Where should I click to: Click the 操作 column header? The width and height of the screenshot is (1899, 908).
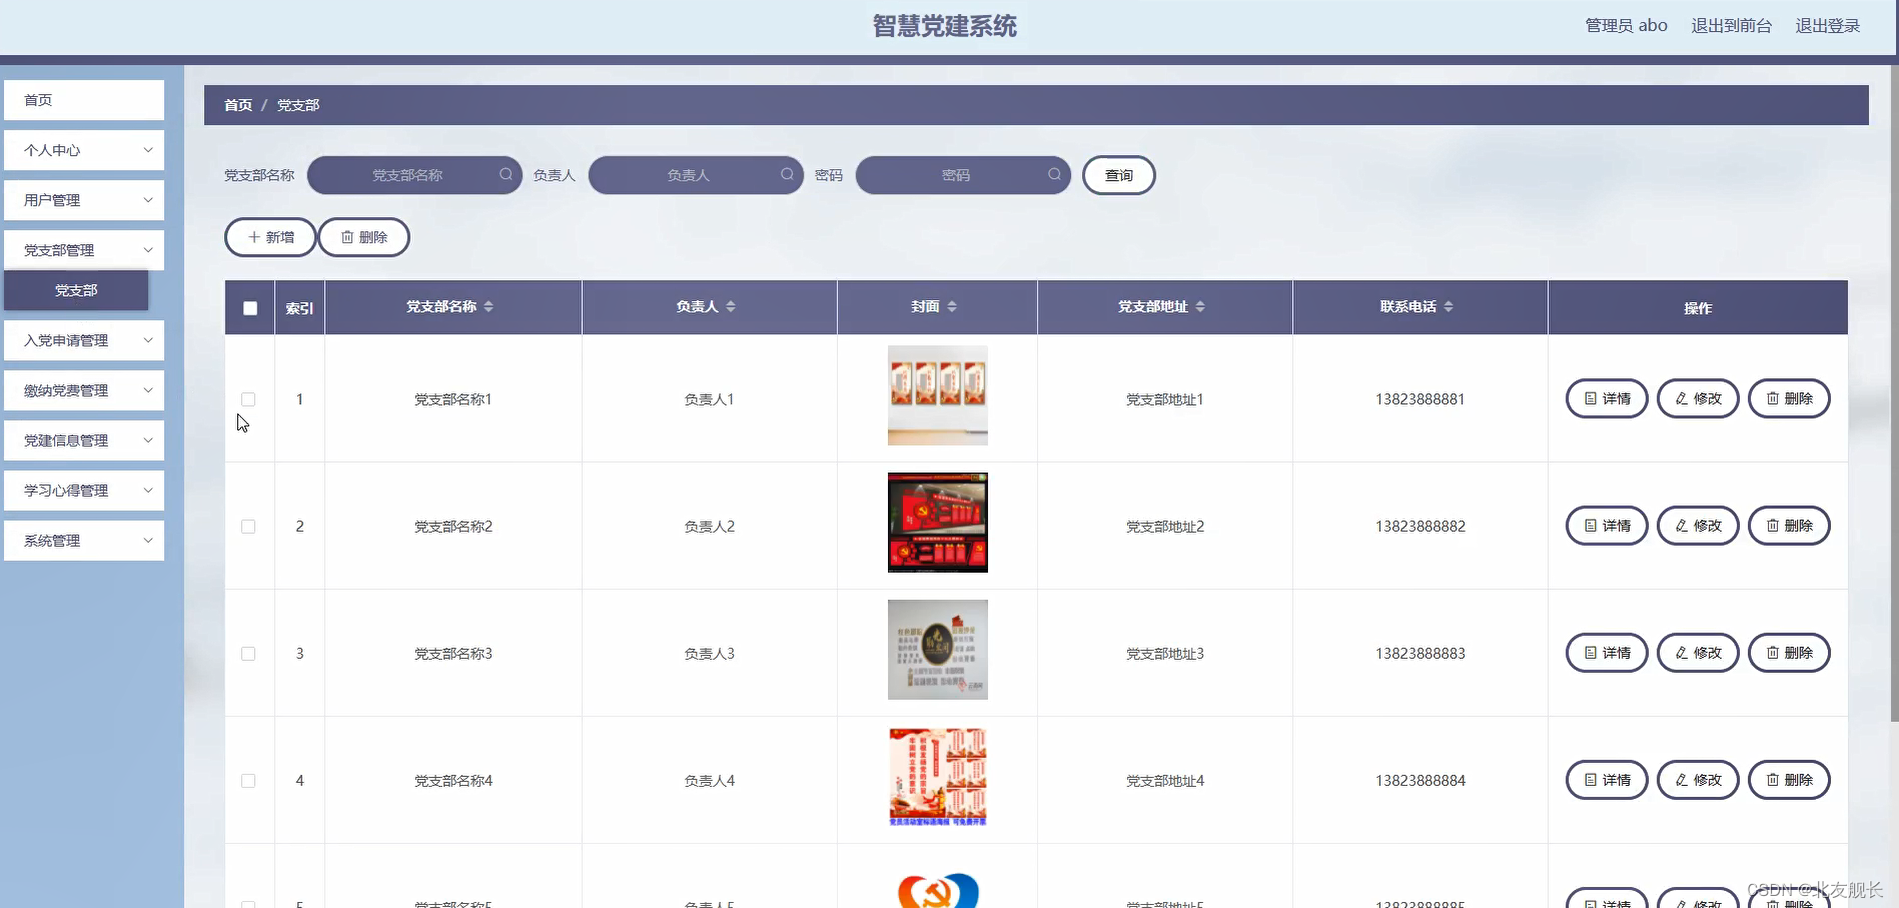1698,308
